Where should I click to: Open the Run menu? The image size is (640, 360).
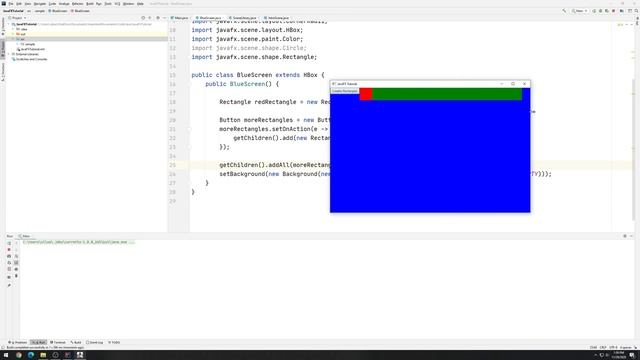pyautogui.click(x=99, y=4)
